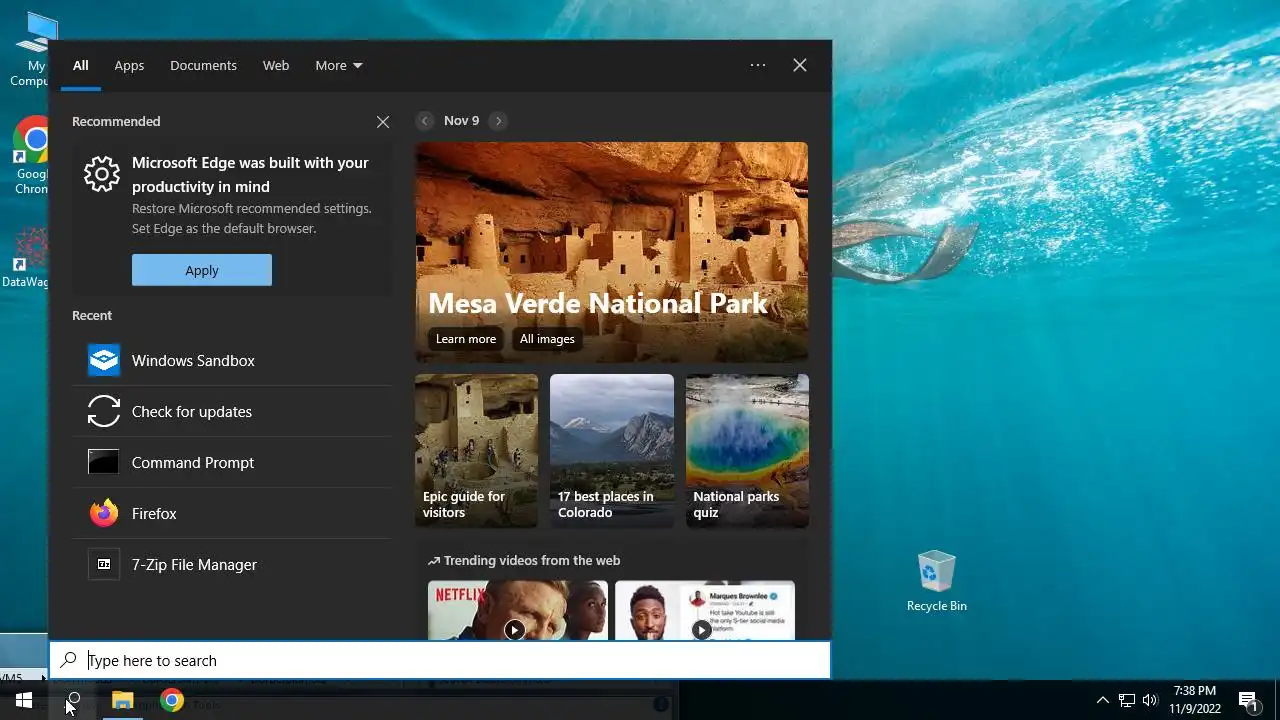Screen dimensions: 1280x720
Task: Open 17 best places in Colorado card
Action: coord(612,451)
